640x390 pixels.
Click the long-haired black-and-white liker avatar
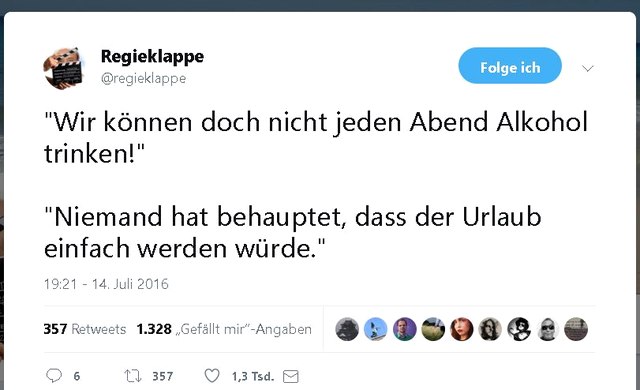tap(490, 329)
